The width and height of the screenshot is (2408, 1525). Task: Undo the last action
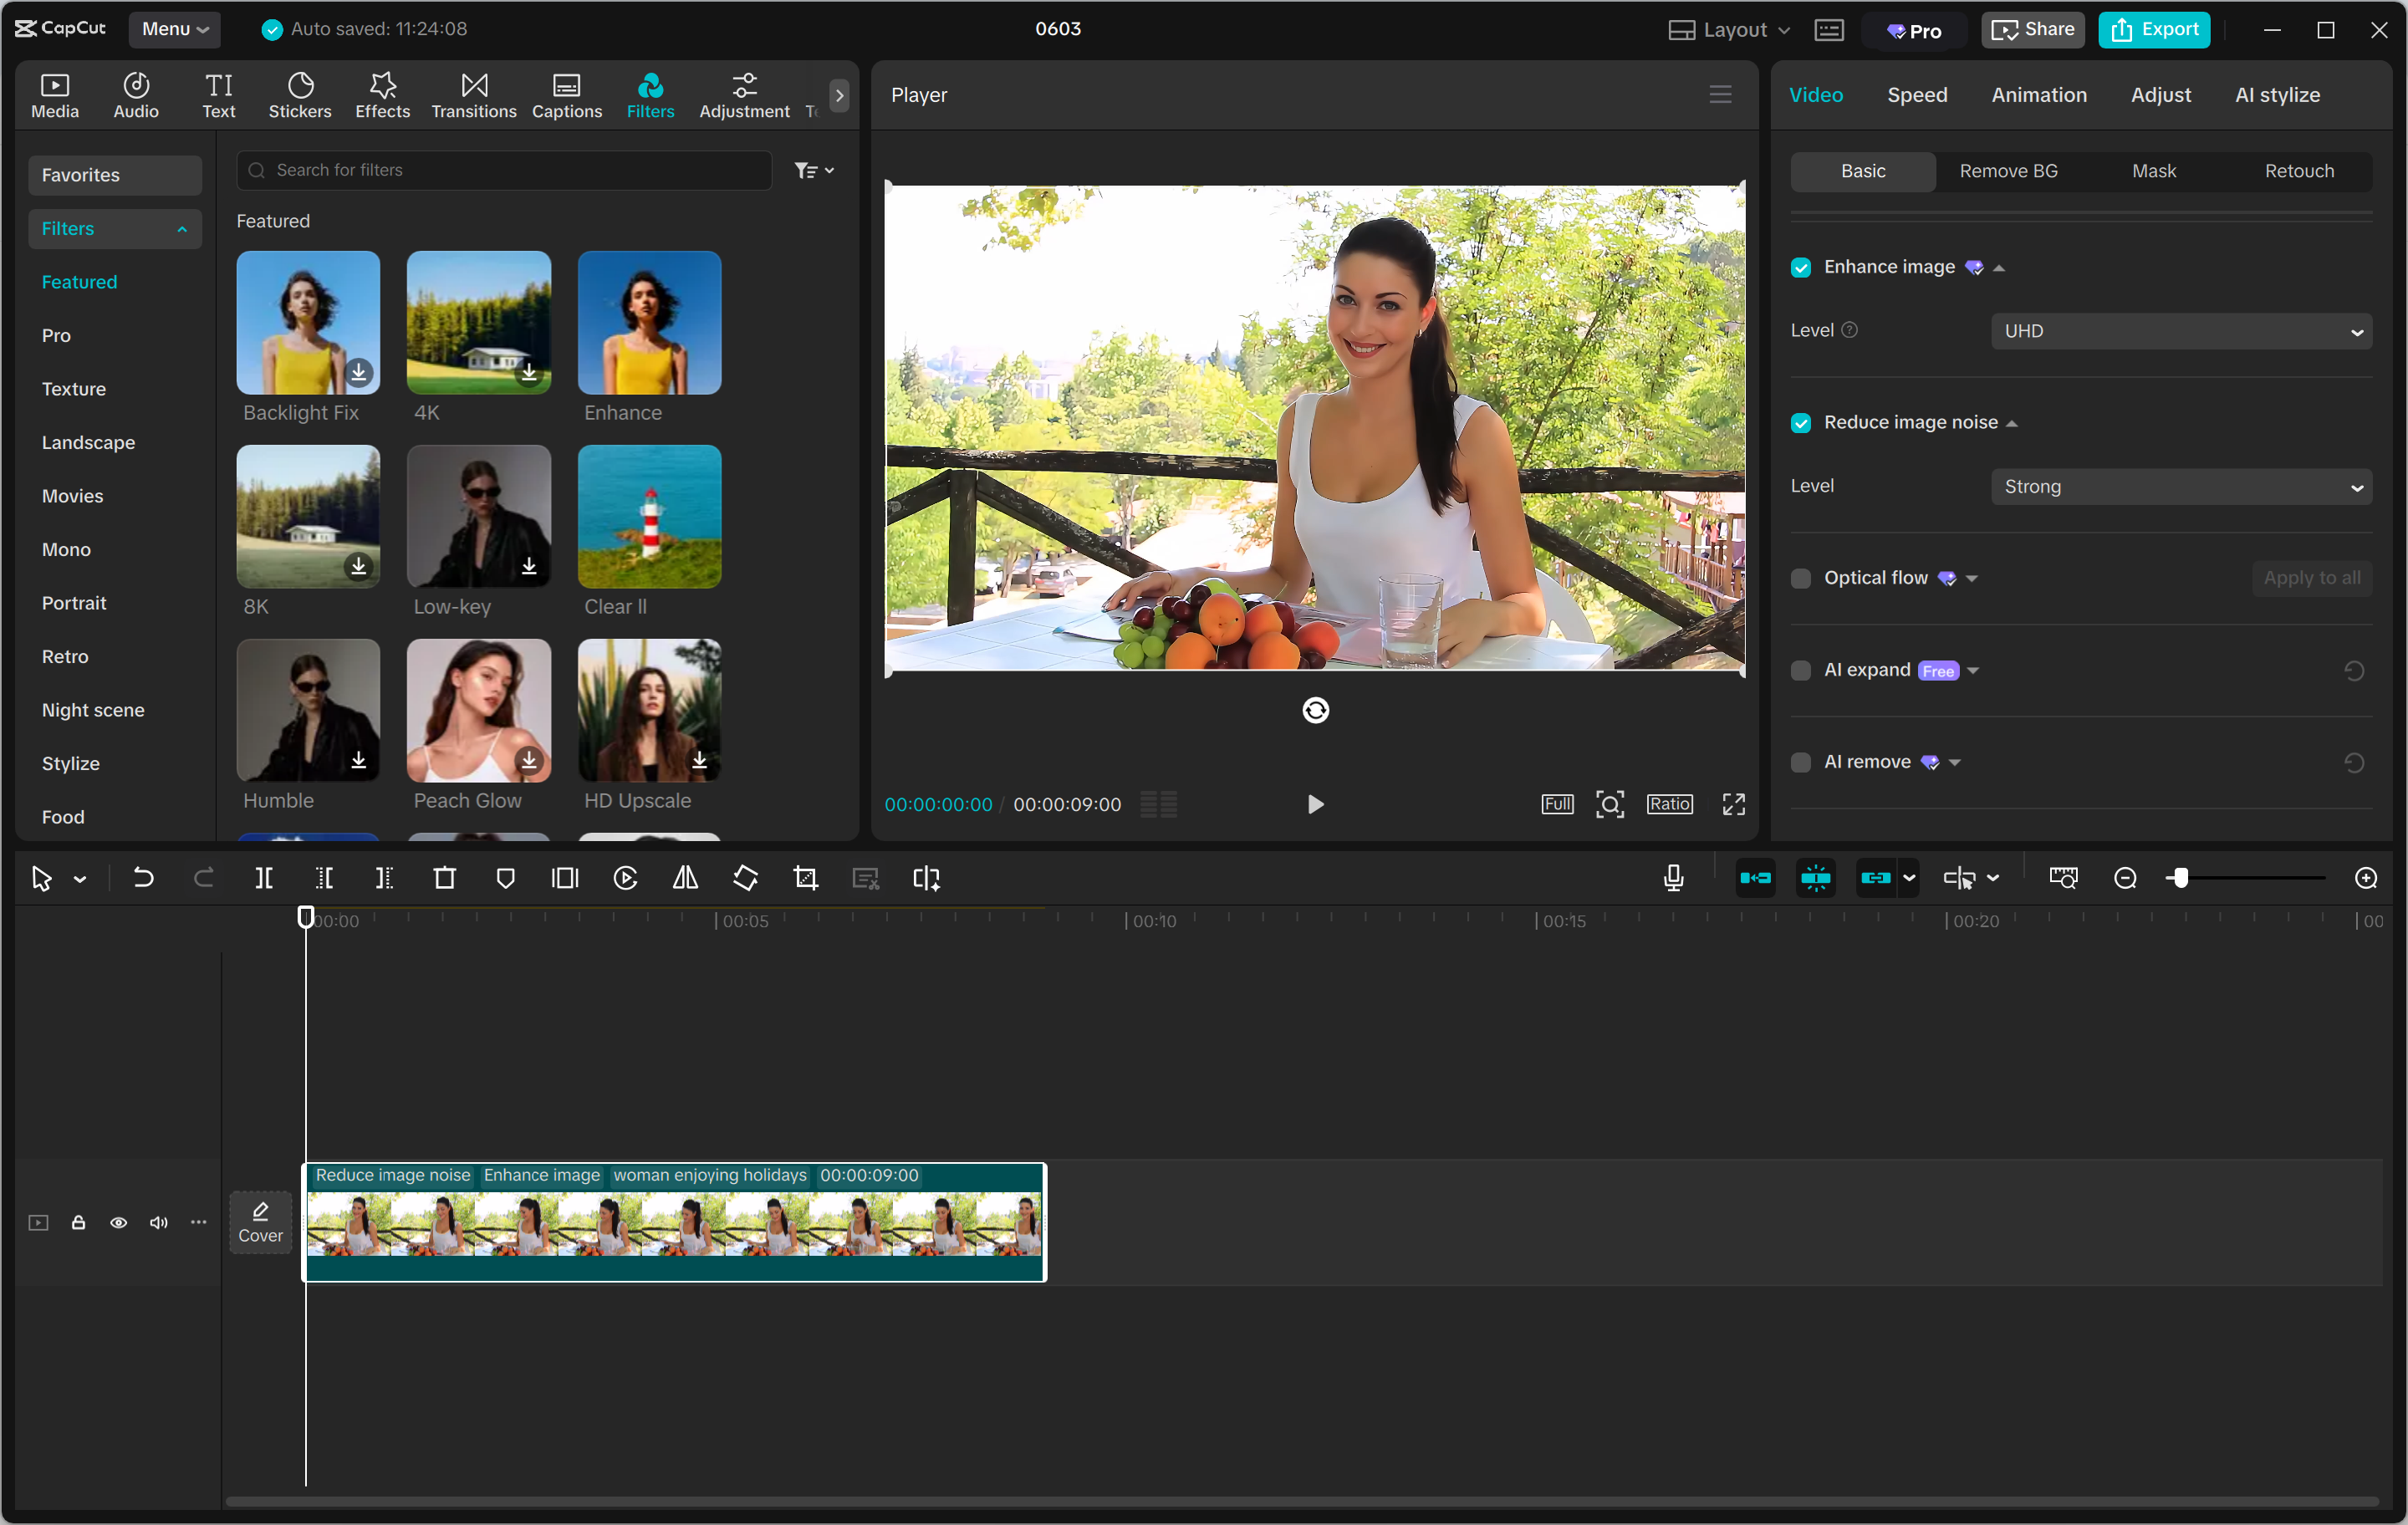tap(143, 878)
